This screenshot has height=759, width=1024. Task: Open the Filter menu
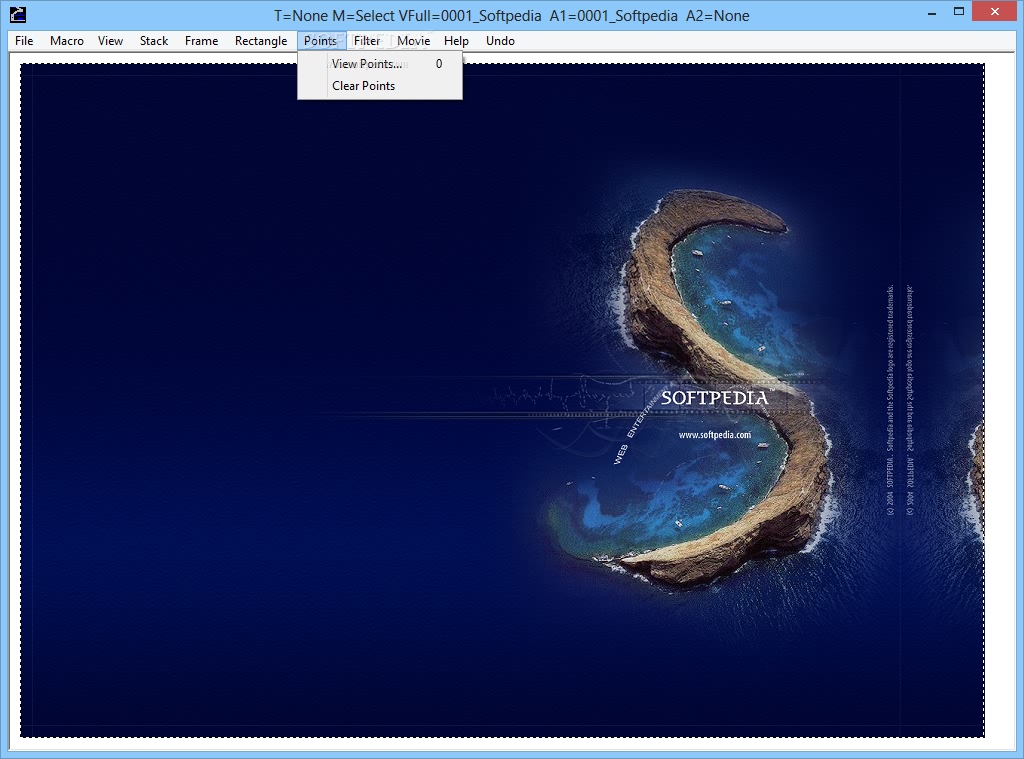pyautogui.click(x=366, y=40)
